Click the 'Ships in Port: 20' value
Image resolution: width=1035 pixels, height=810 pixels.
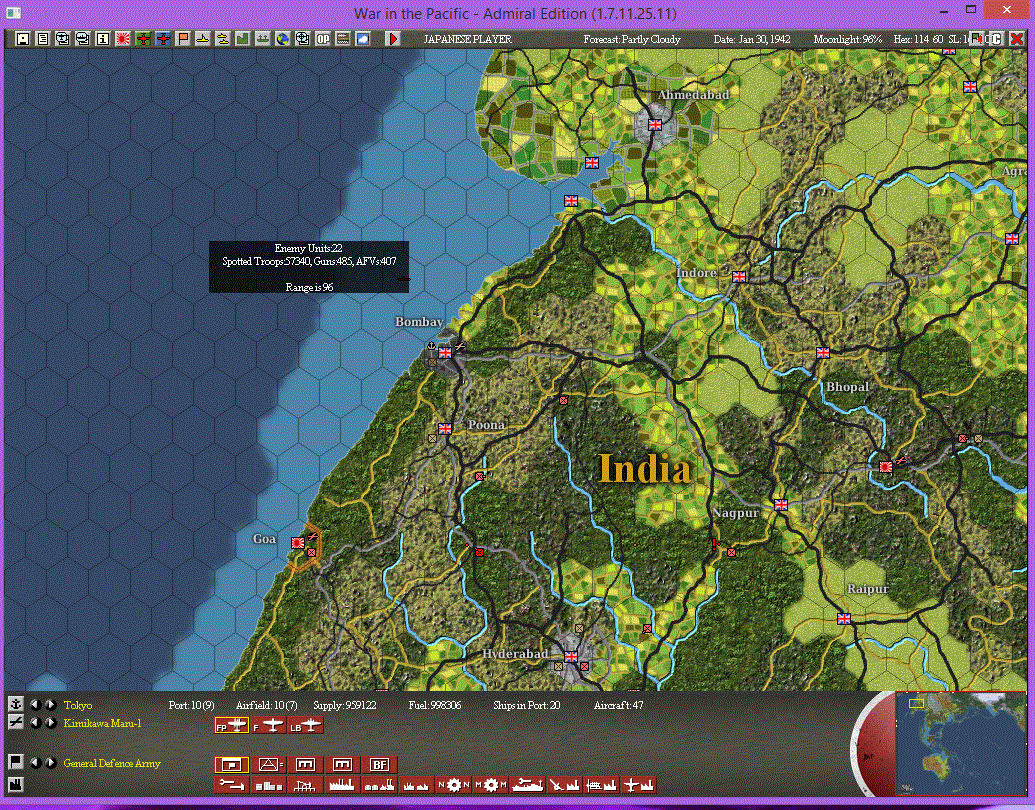pyautogui.click(x=526, y=705)
